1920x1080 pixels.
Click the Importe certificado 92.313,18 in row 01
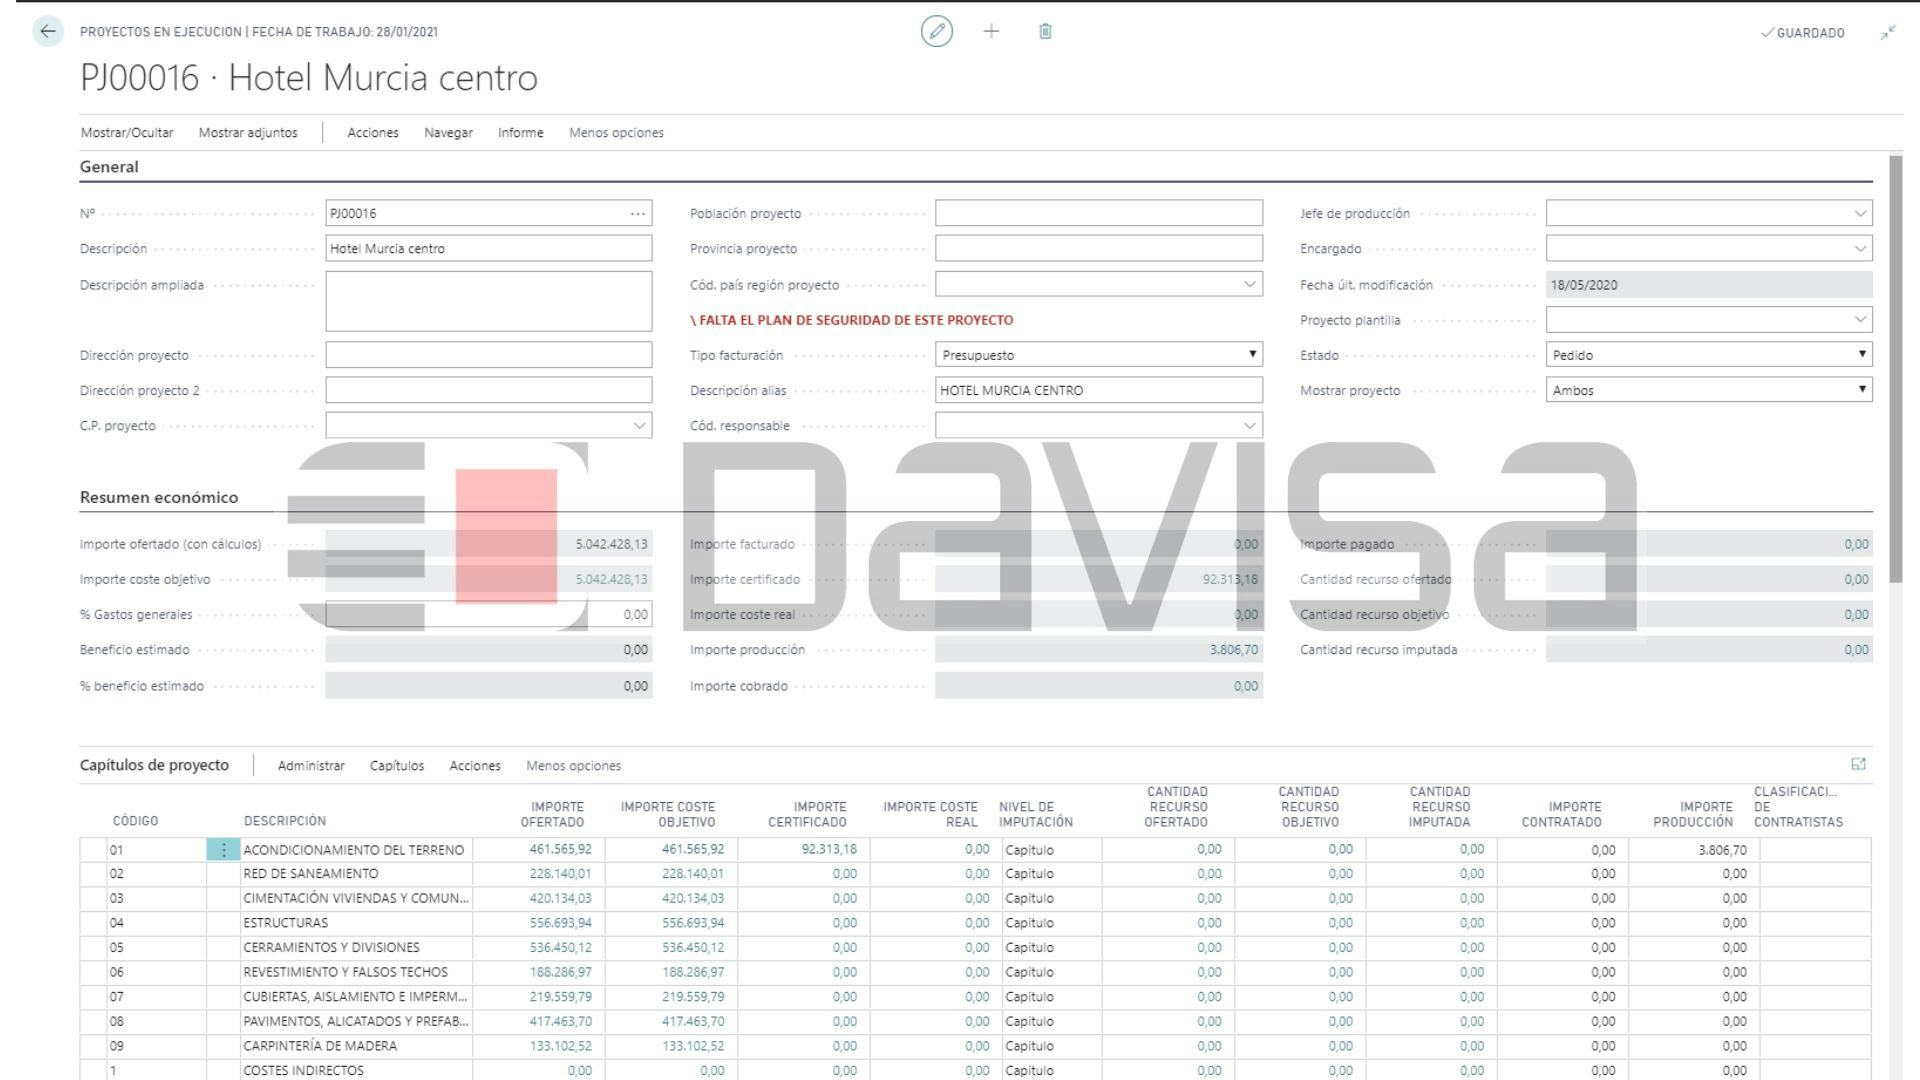point(829,849)
